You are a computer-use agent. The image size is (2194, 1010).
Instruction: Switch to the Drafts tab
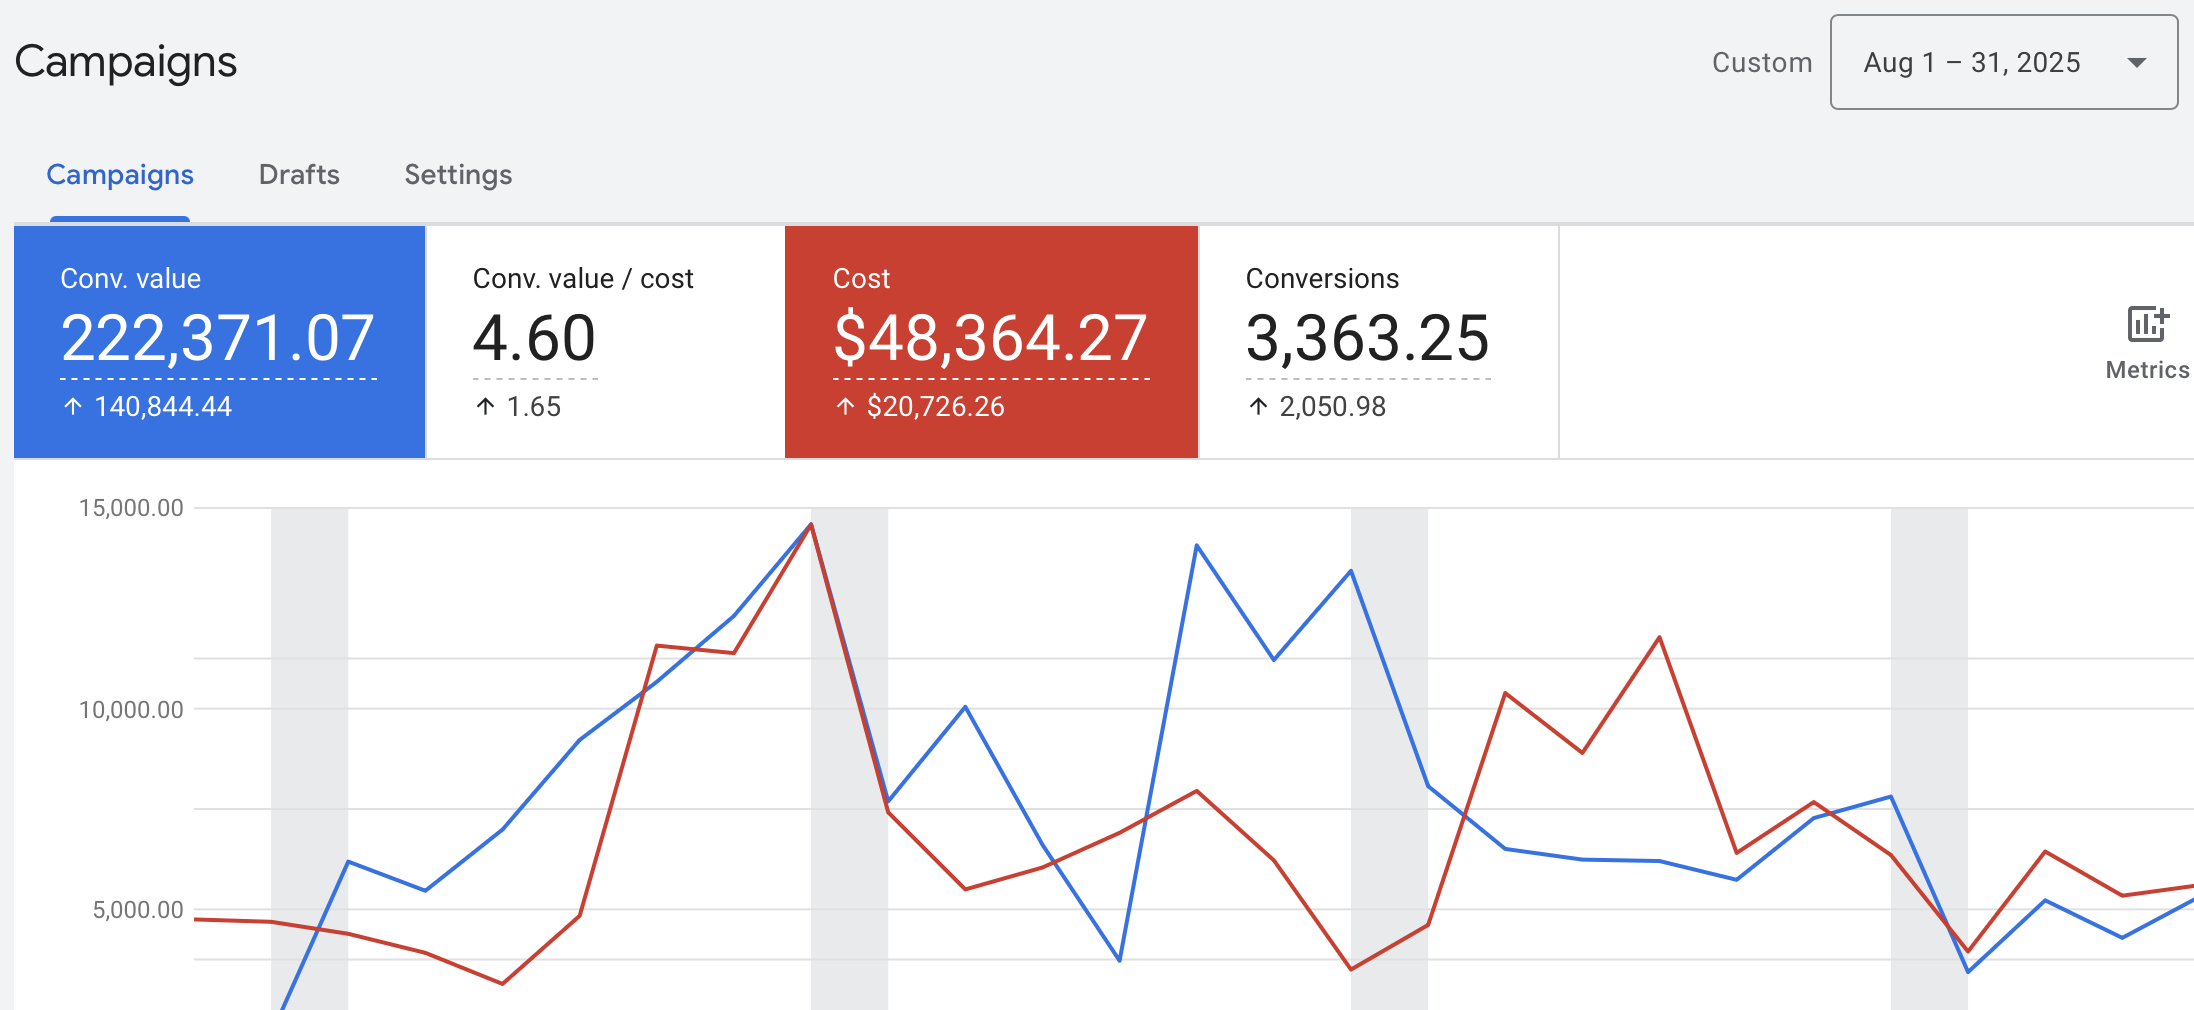click(299, 175)
